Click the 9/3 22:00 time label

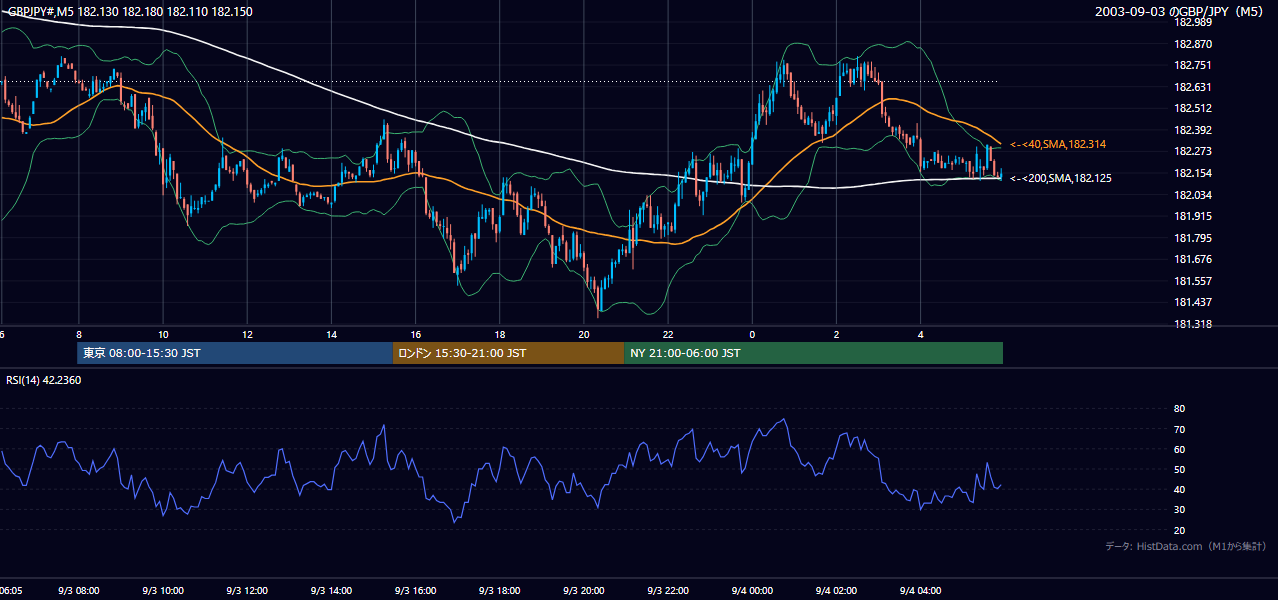click(667, 591)
